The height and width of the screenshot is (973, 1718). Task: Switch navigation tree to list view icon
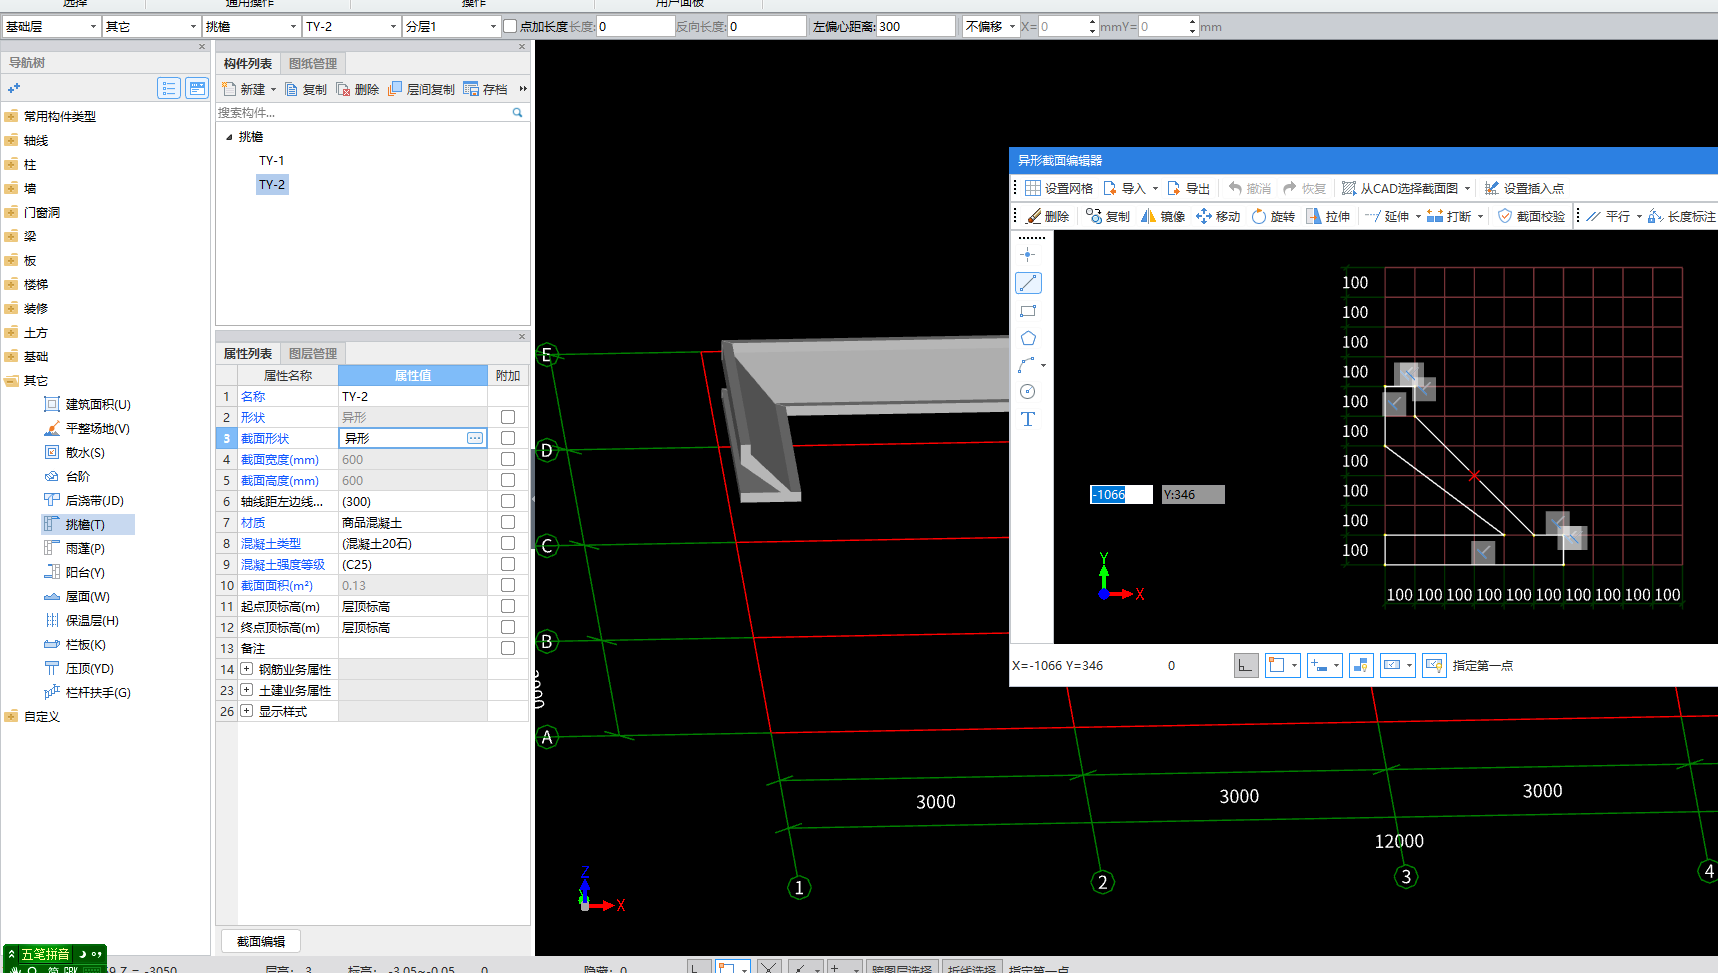[169, 89]
